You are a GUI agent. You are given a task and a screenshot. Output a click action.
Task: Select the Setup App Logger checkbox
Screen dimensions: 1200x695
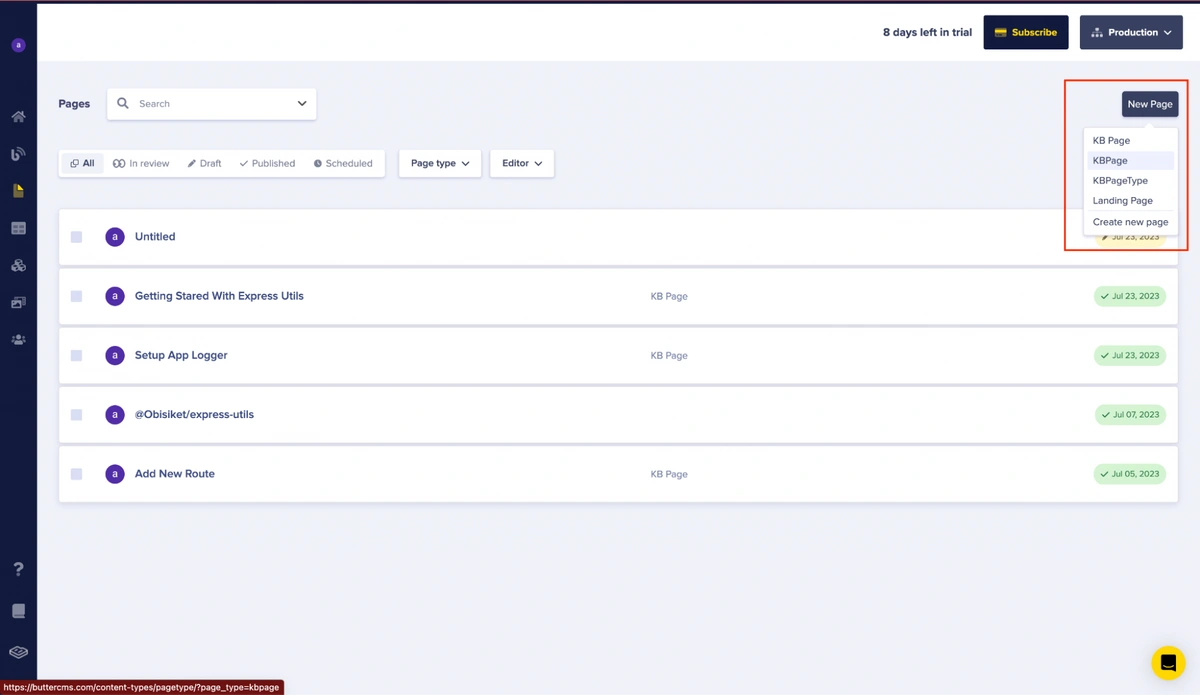(76, 356)
